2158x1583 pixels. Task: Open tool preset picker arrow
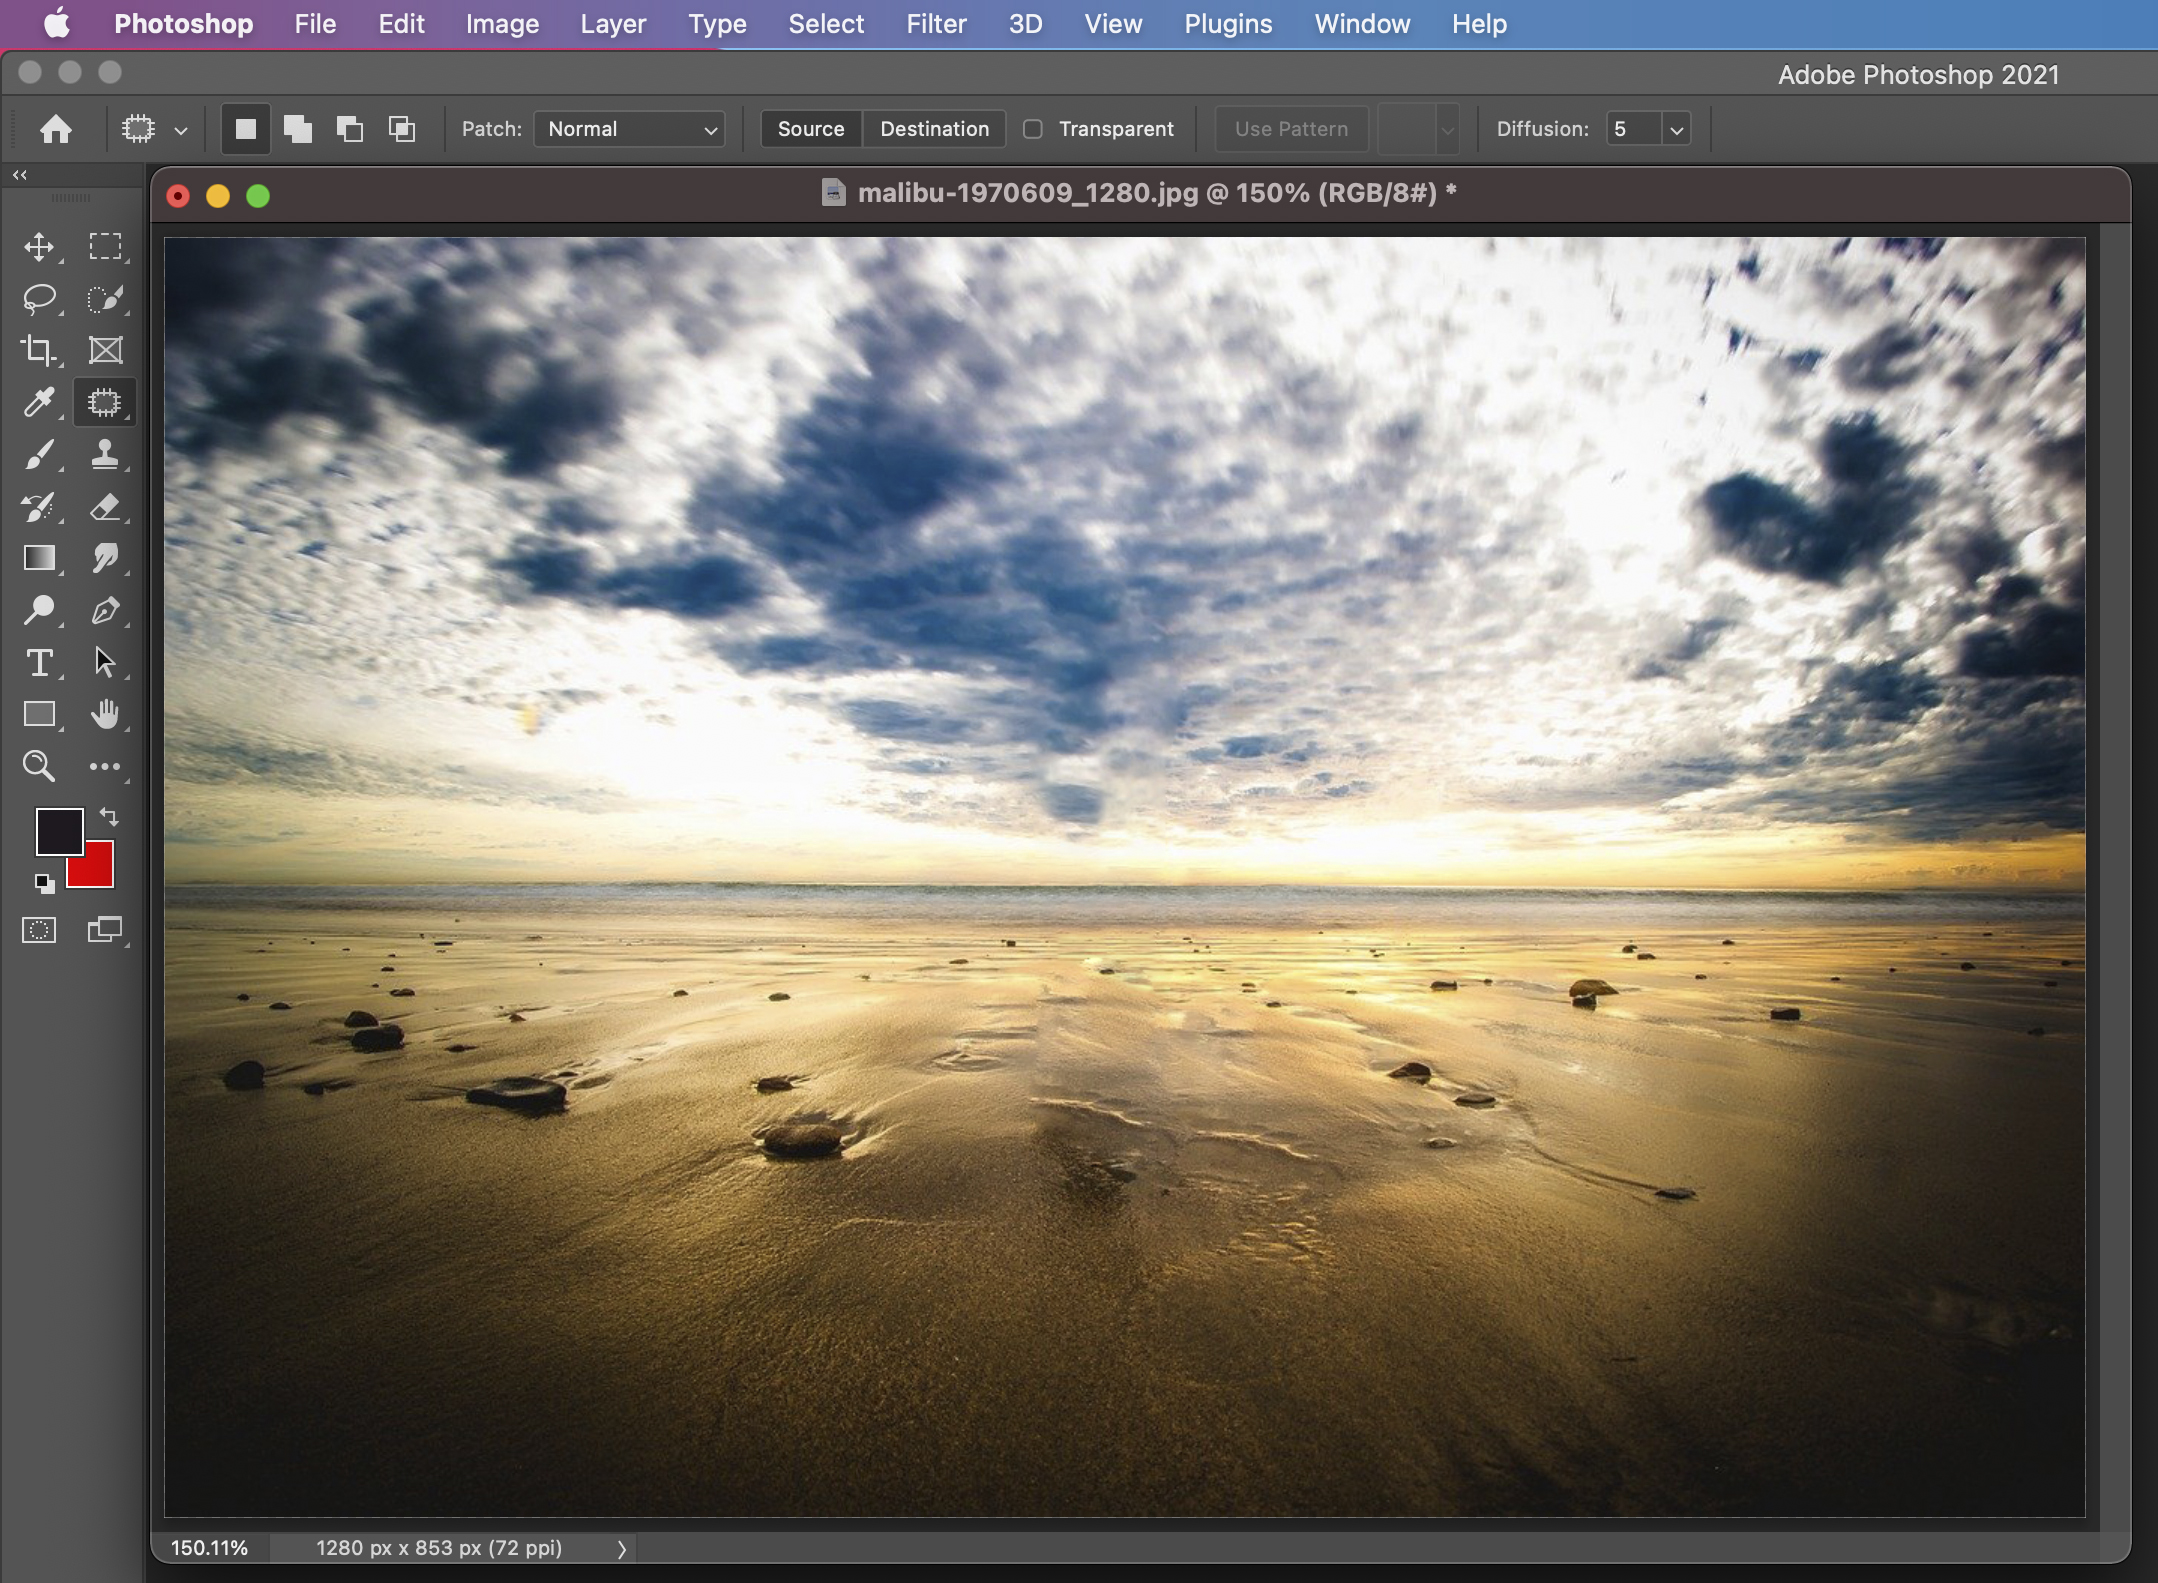click(181, 130)
